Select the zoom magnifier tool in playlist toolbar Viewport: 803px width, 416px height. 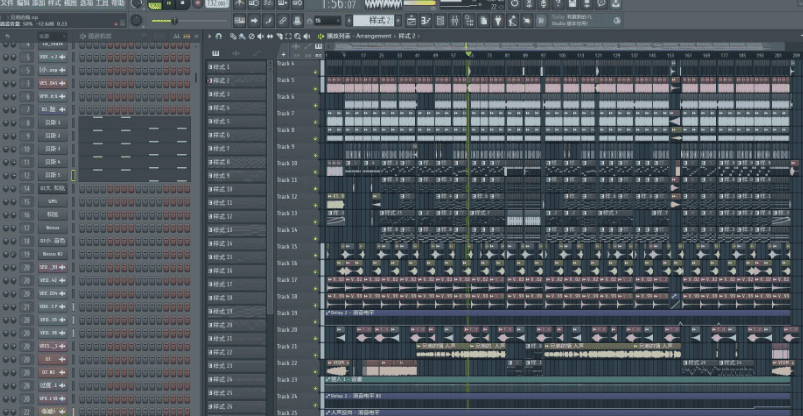(298, 36)
